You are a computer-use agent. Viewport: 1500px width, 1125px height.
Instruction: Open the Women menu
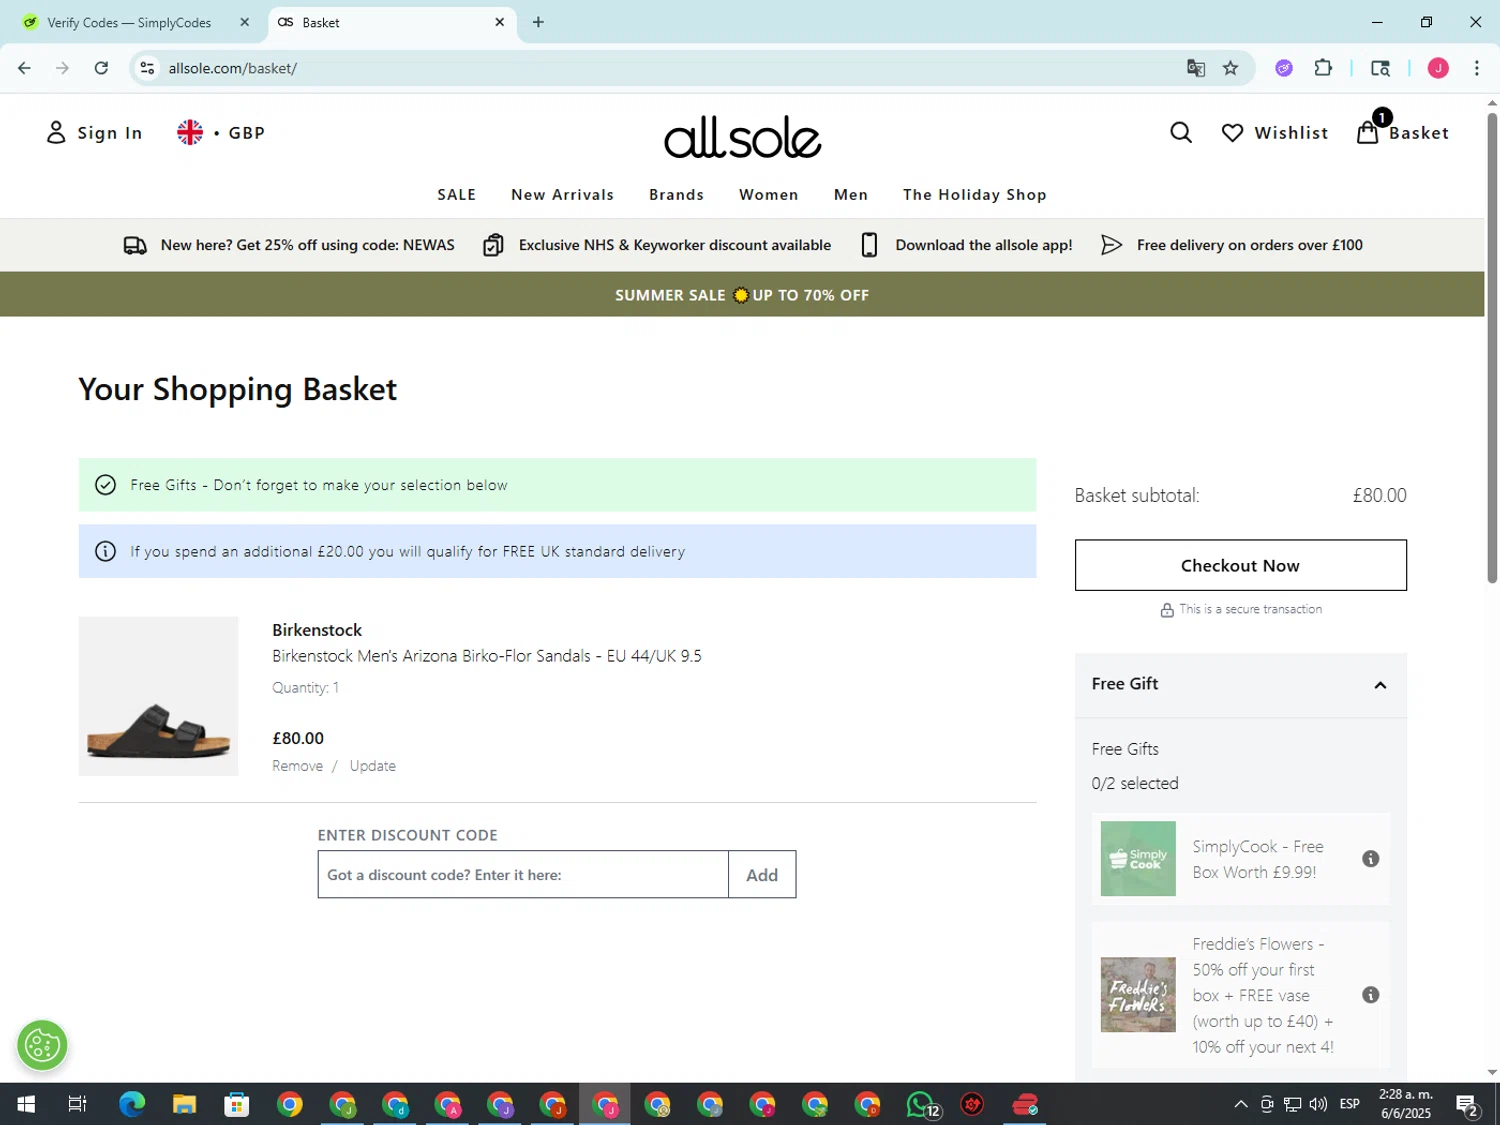[x=768, y=195]
